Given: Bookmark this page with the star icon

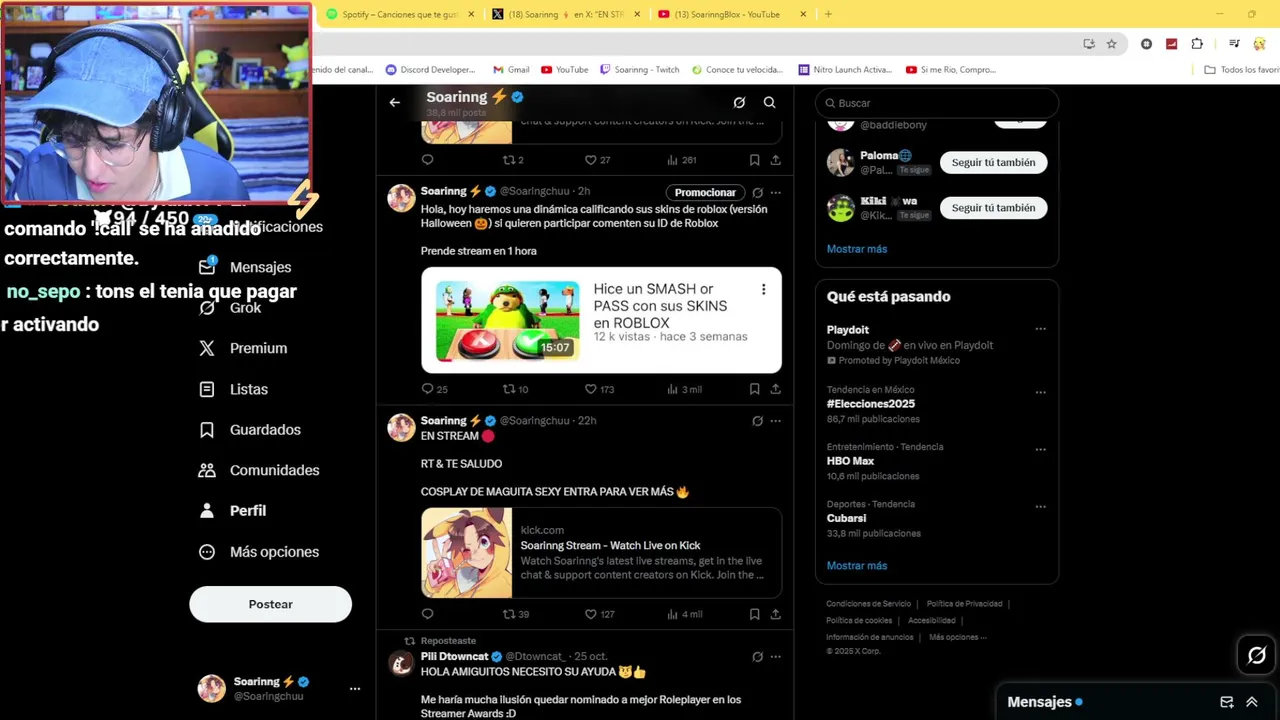Looking at the screenshot, I should click(1111, 44).
